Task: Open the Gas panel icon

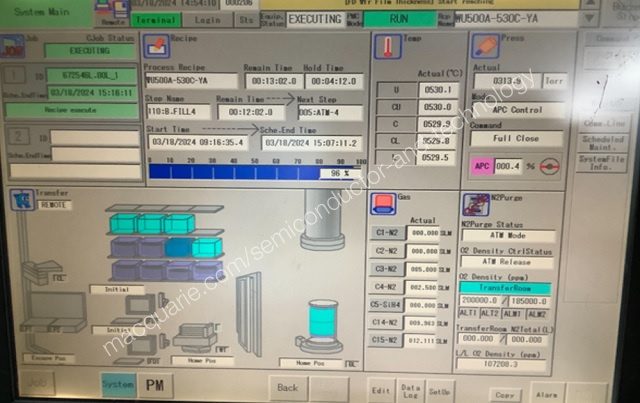Action: [381, 203]
